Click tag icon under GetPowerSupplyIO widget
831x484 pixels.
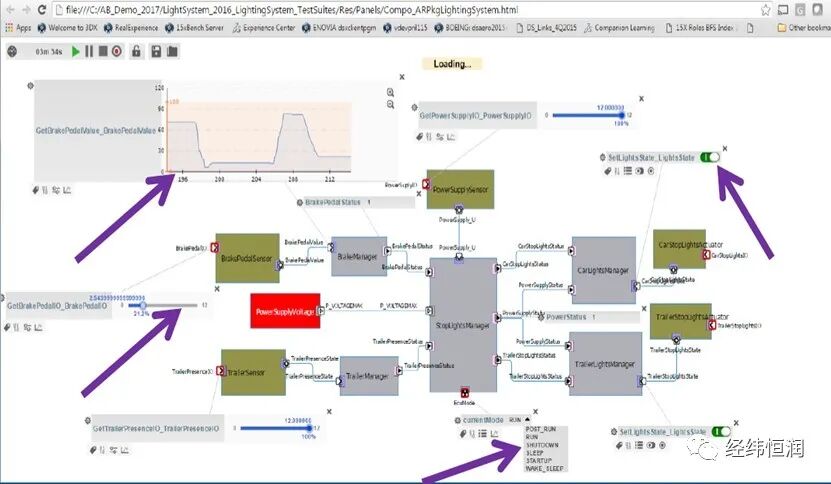pos(420,137)
